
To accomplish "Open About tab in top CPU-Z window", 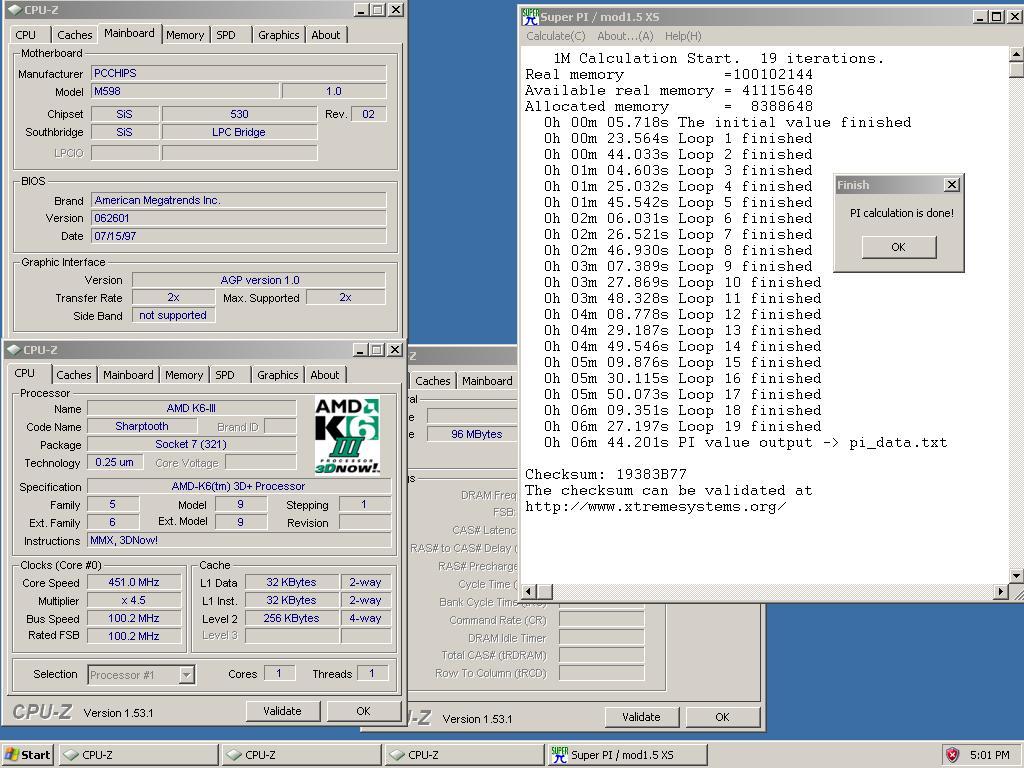I will click(325, 35).
